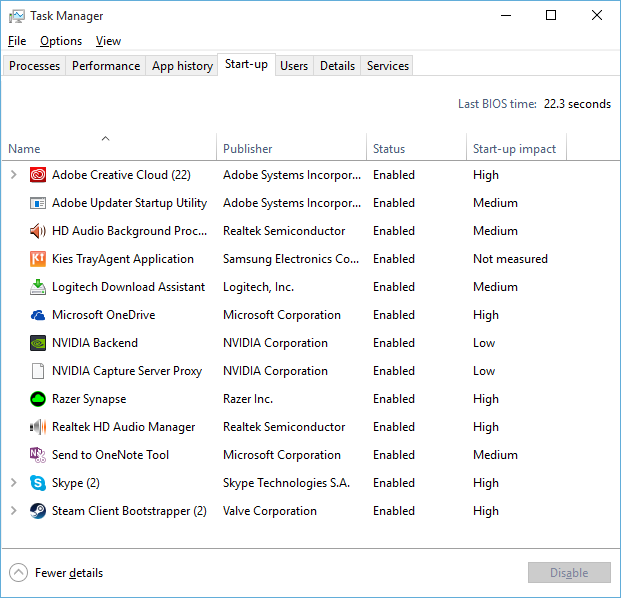Select the NVIDIA Backend entry
The image size is (621, 598).
(x=95, y=343)
